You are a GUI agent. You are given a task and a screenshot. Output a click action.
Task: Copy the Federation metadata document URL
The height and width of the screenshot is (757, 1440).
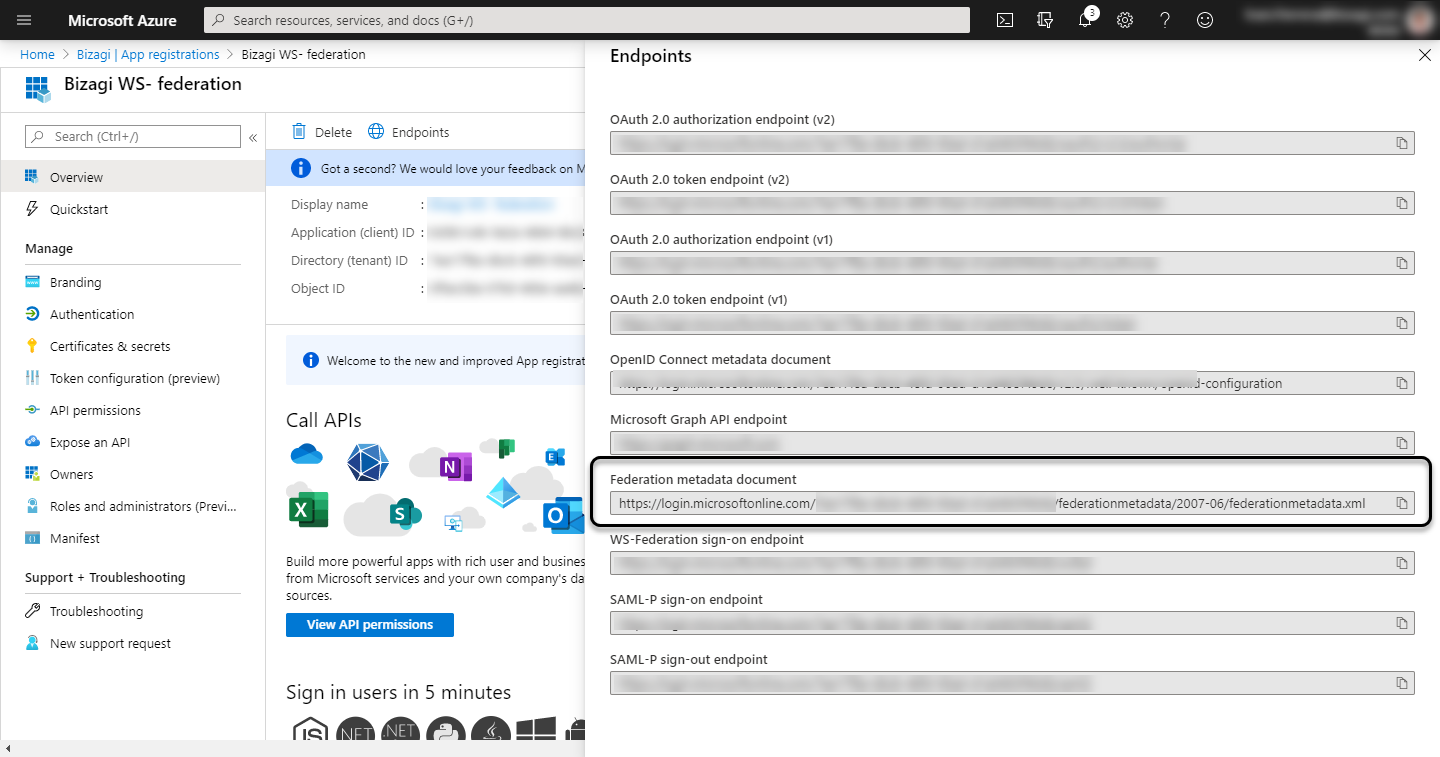(1402, 503)
